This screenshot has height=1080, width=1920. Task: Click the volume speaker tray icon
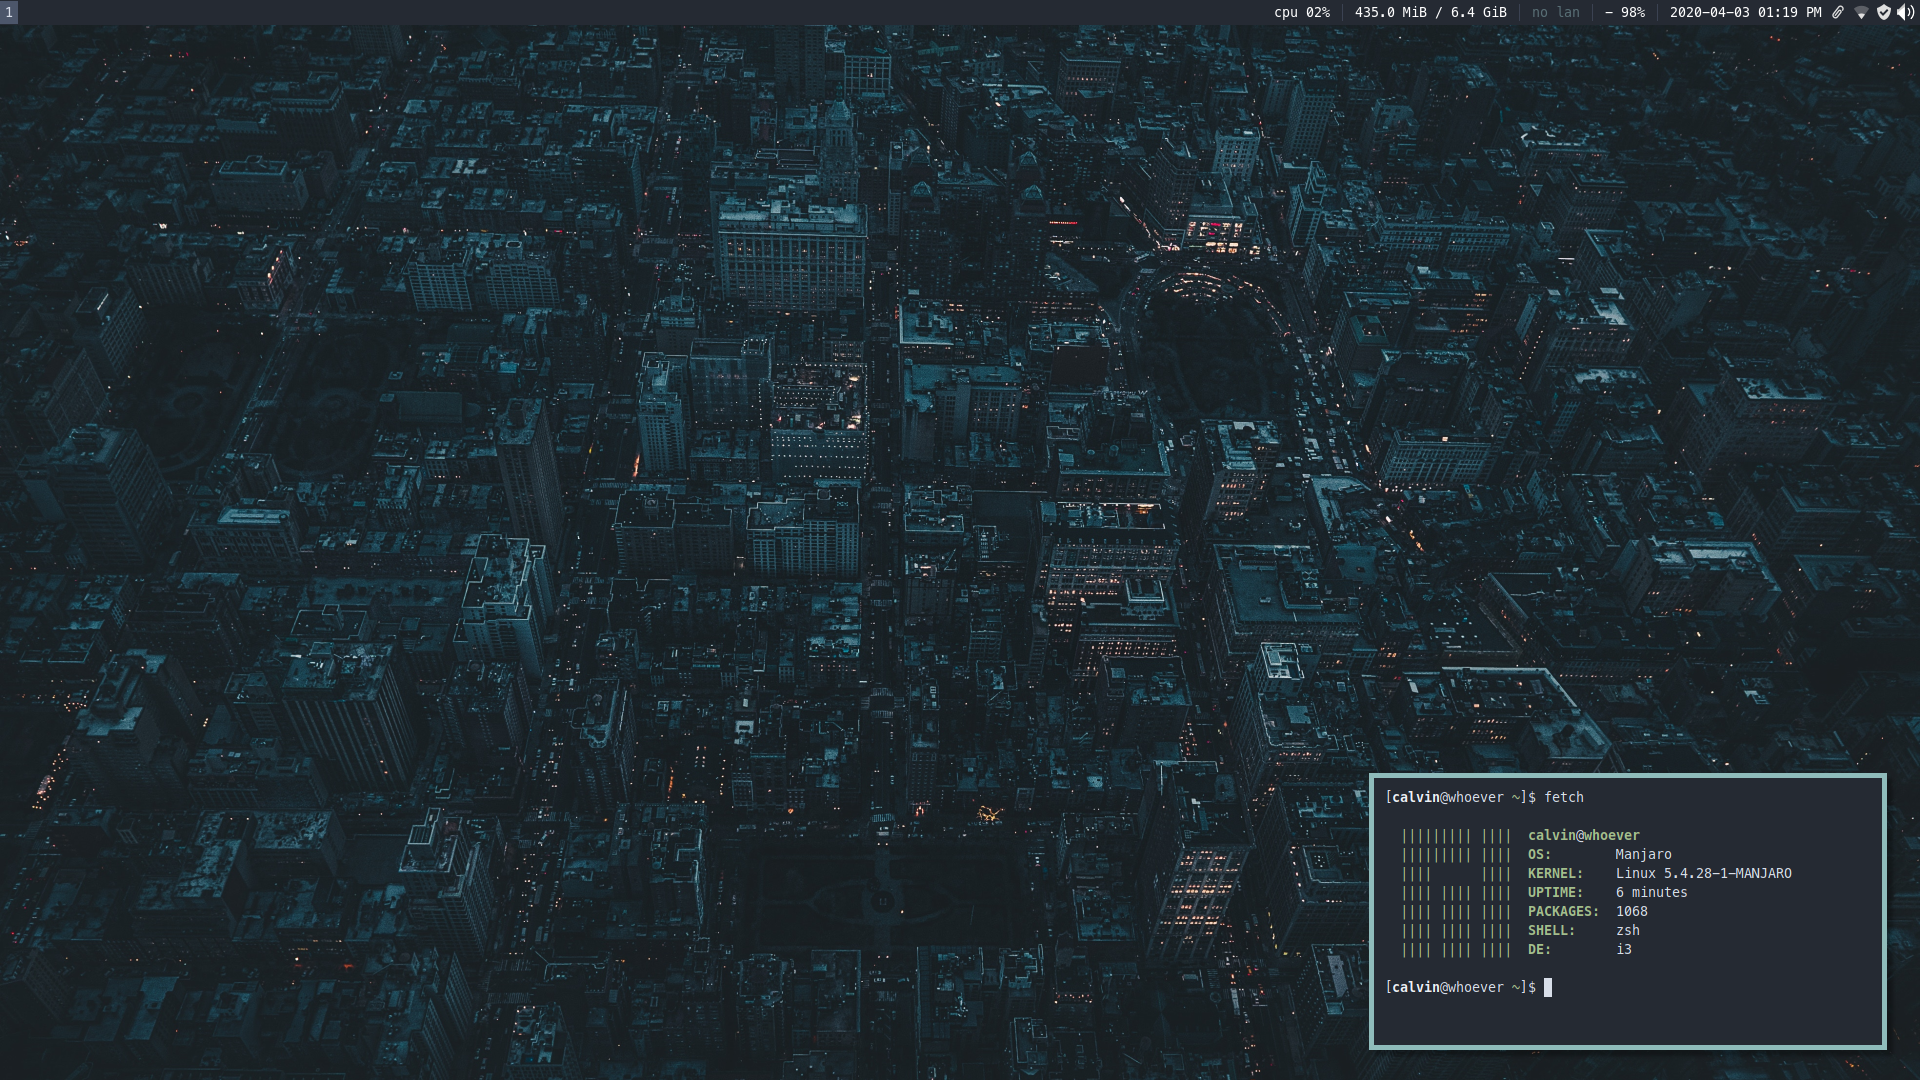(1905, 12)
